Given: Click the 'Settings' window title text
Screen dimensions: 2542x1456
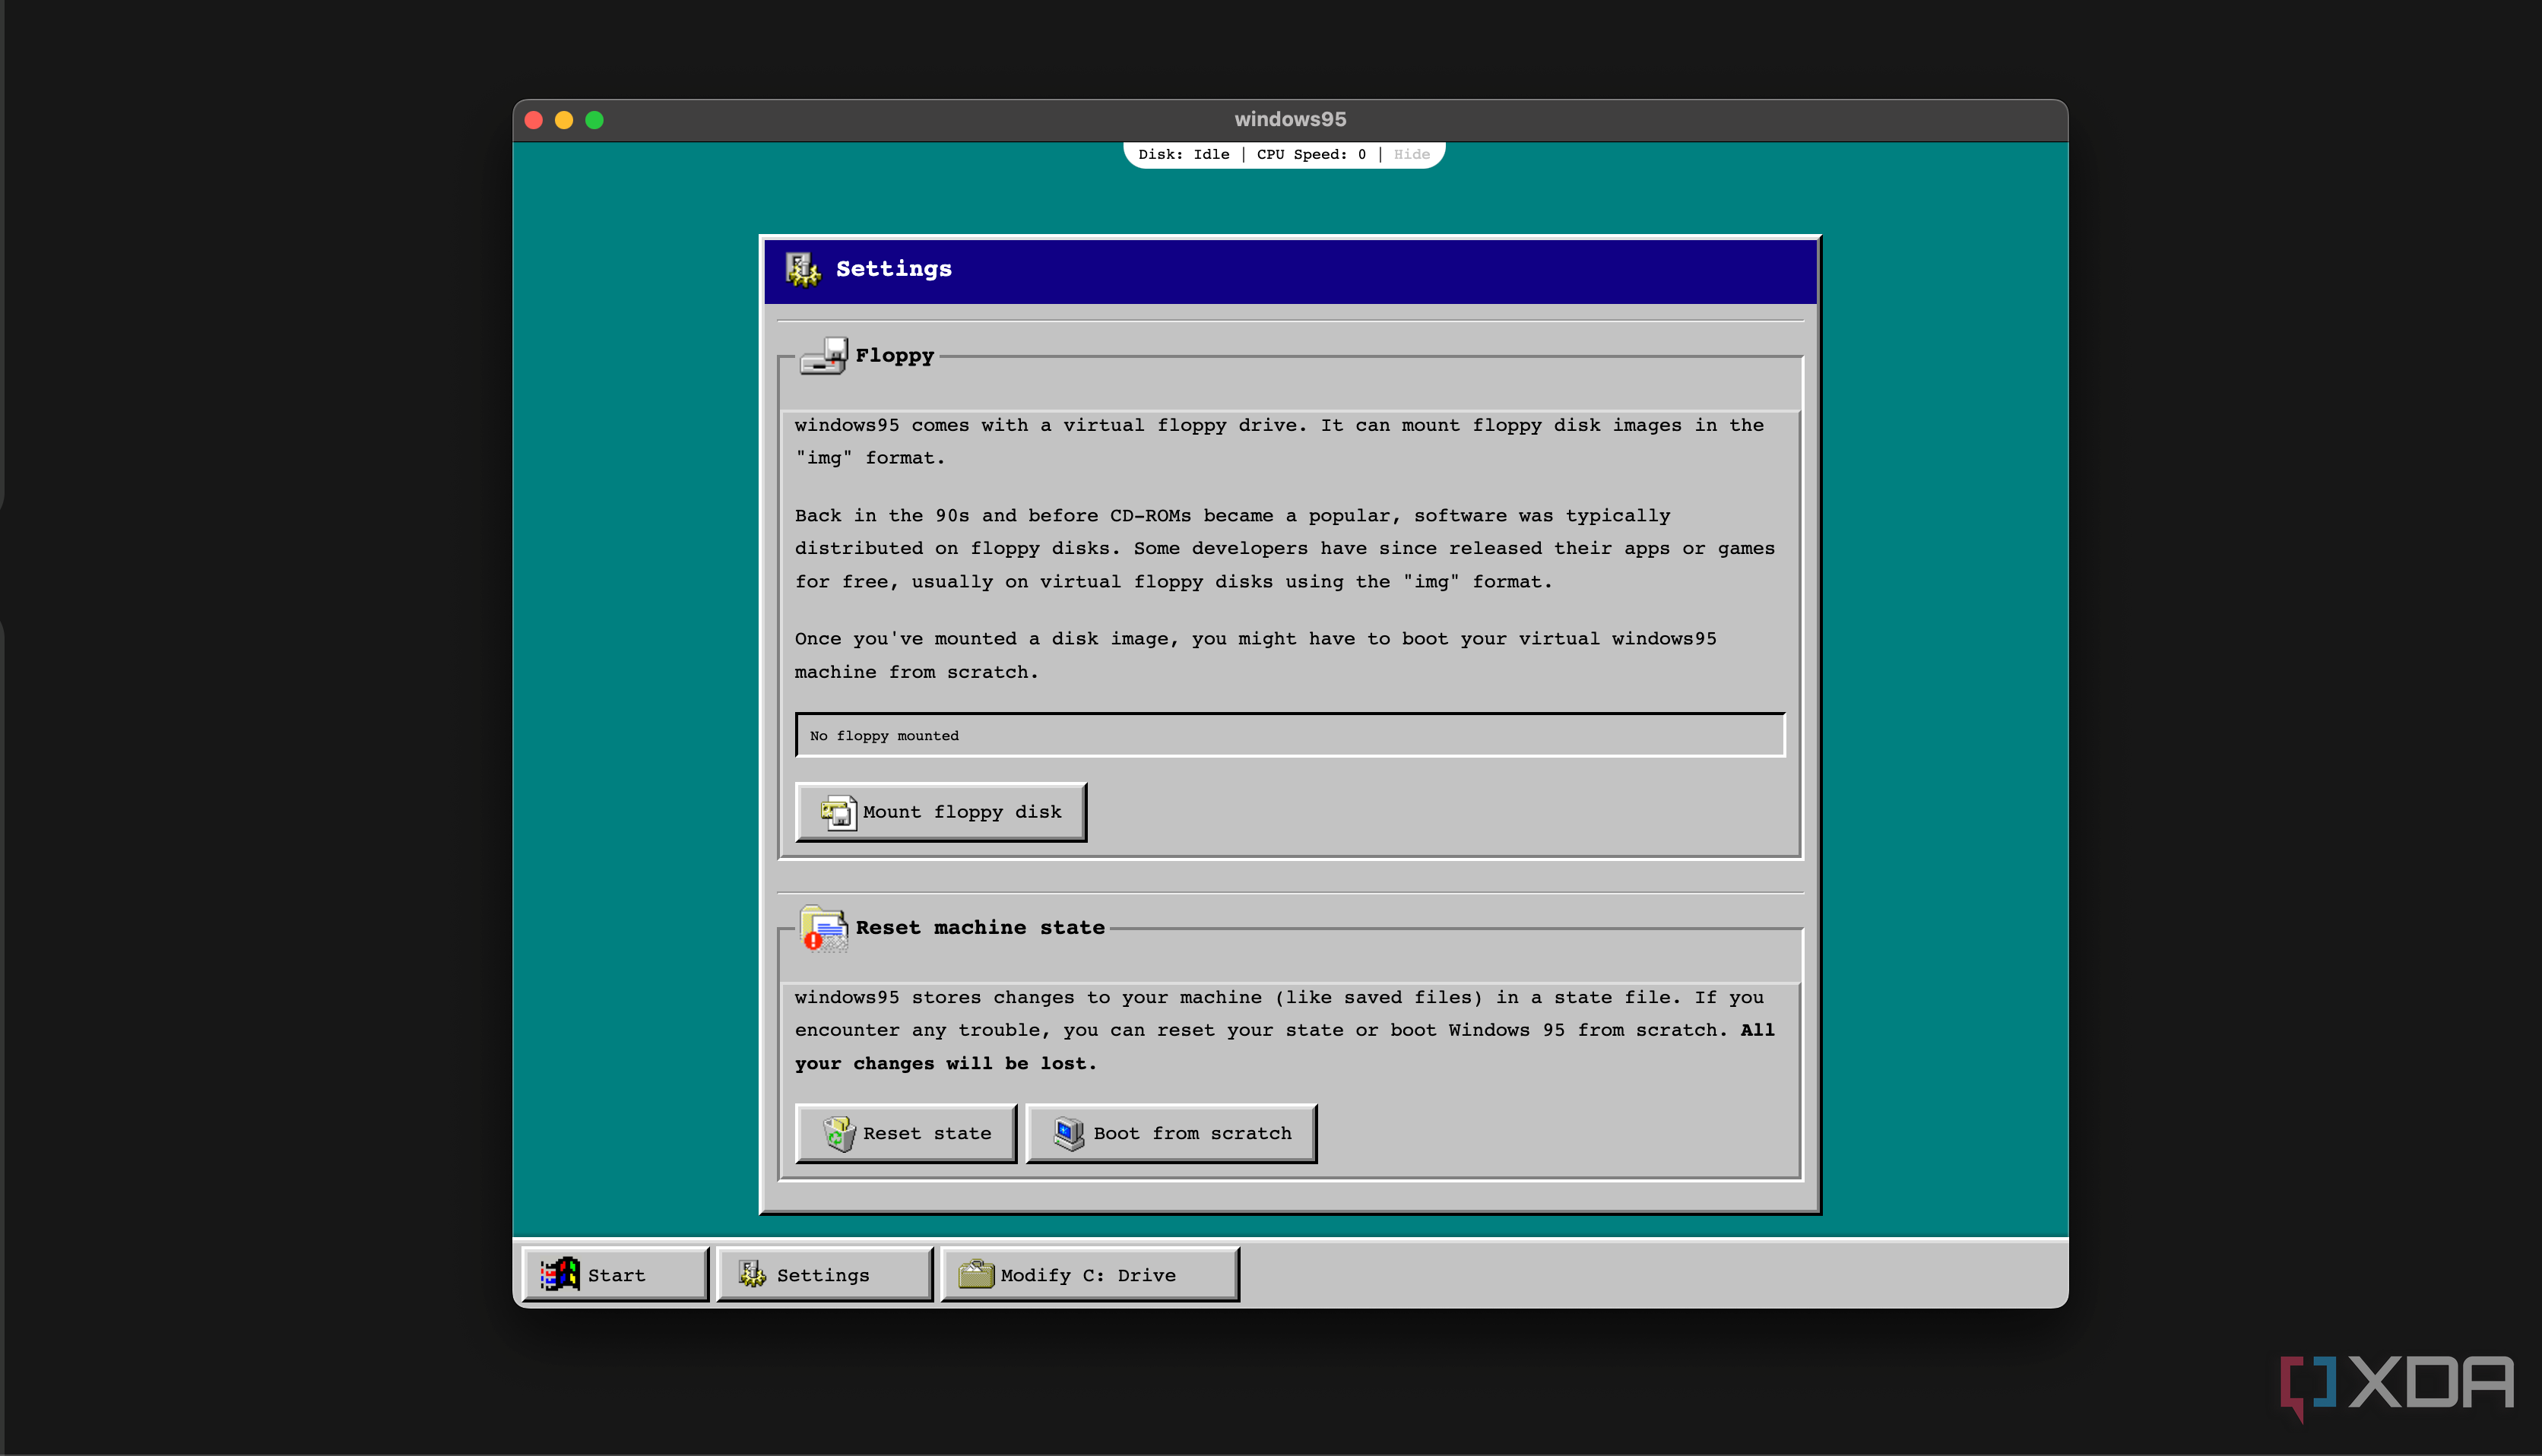Looking at the screenshot, I should click(x=894, y=269).
